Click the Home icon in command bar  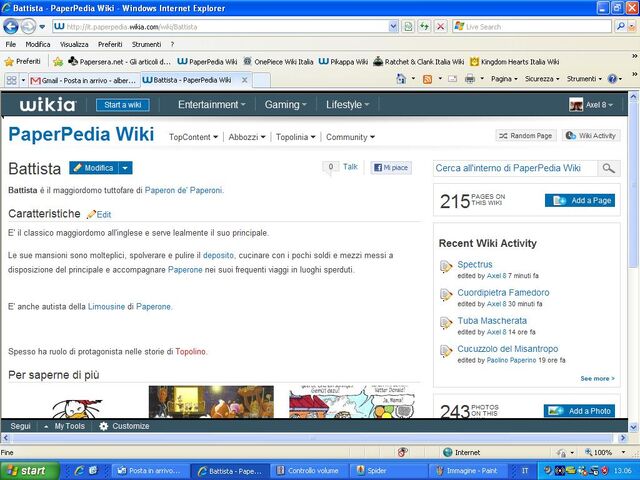[x=401, y=79]
